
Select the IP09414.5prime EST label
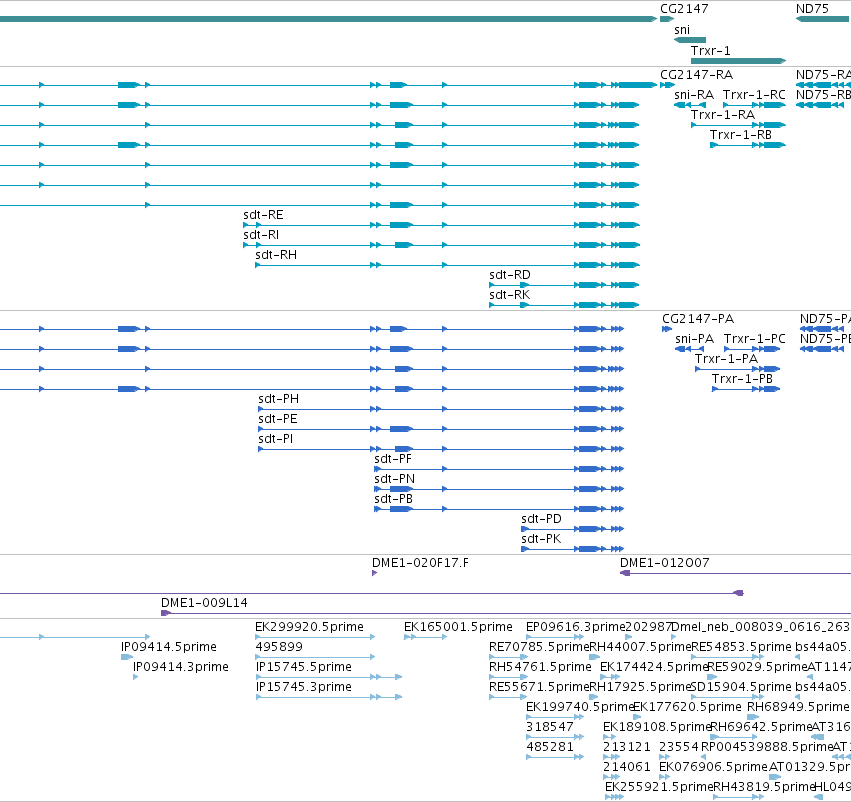(x=168, y=647)
